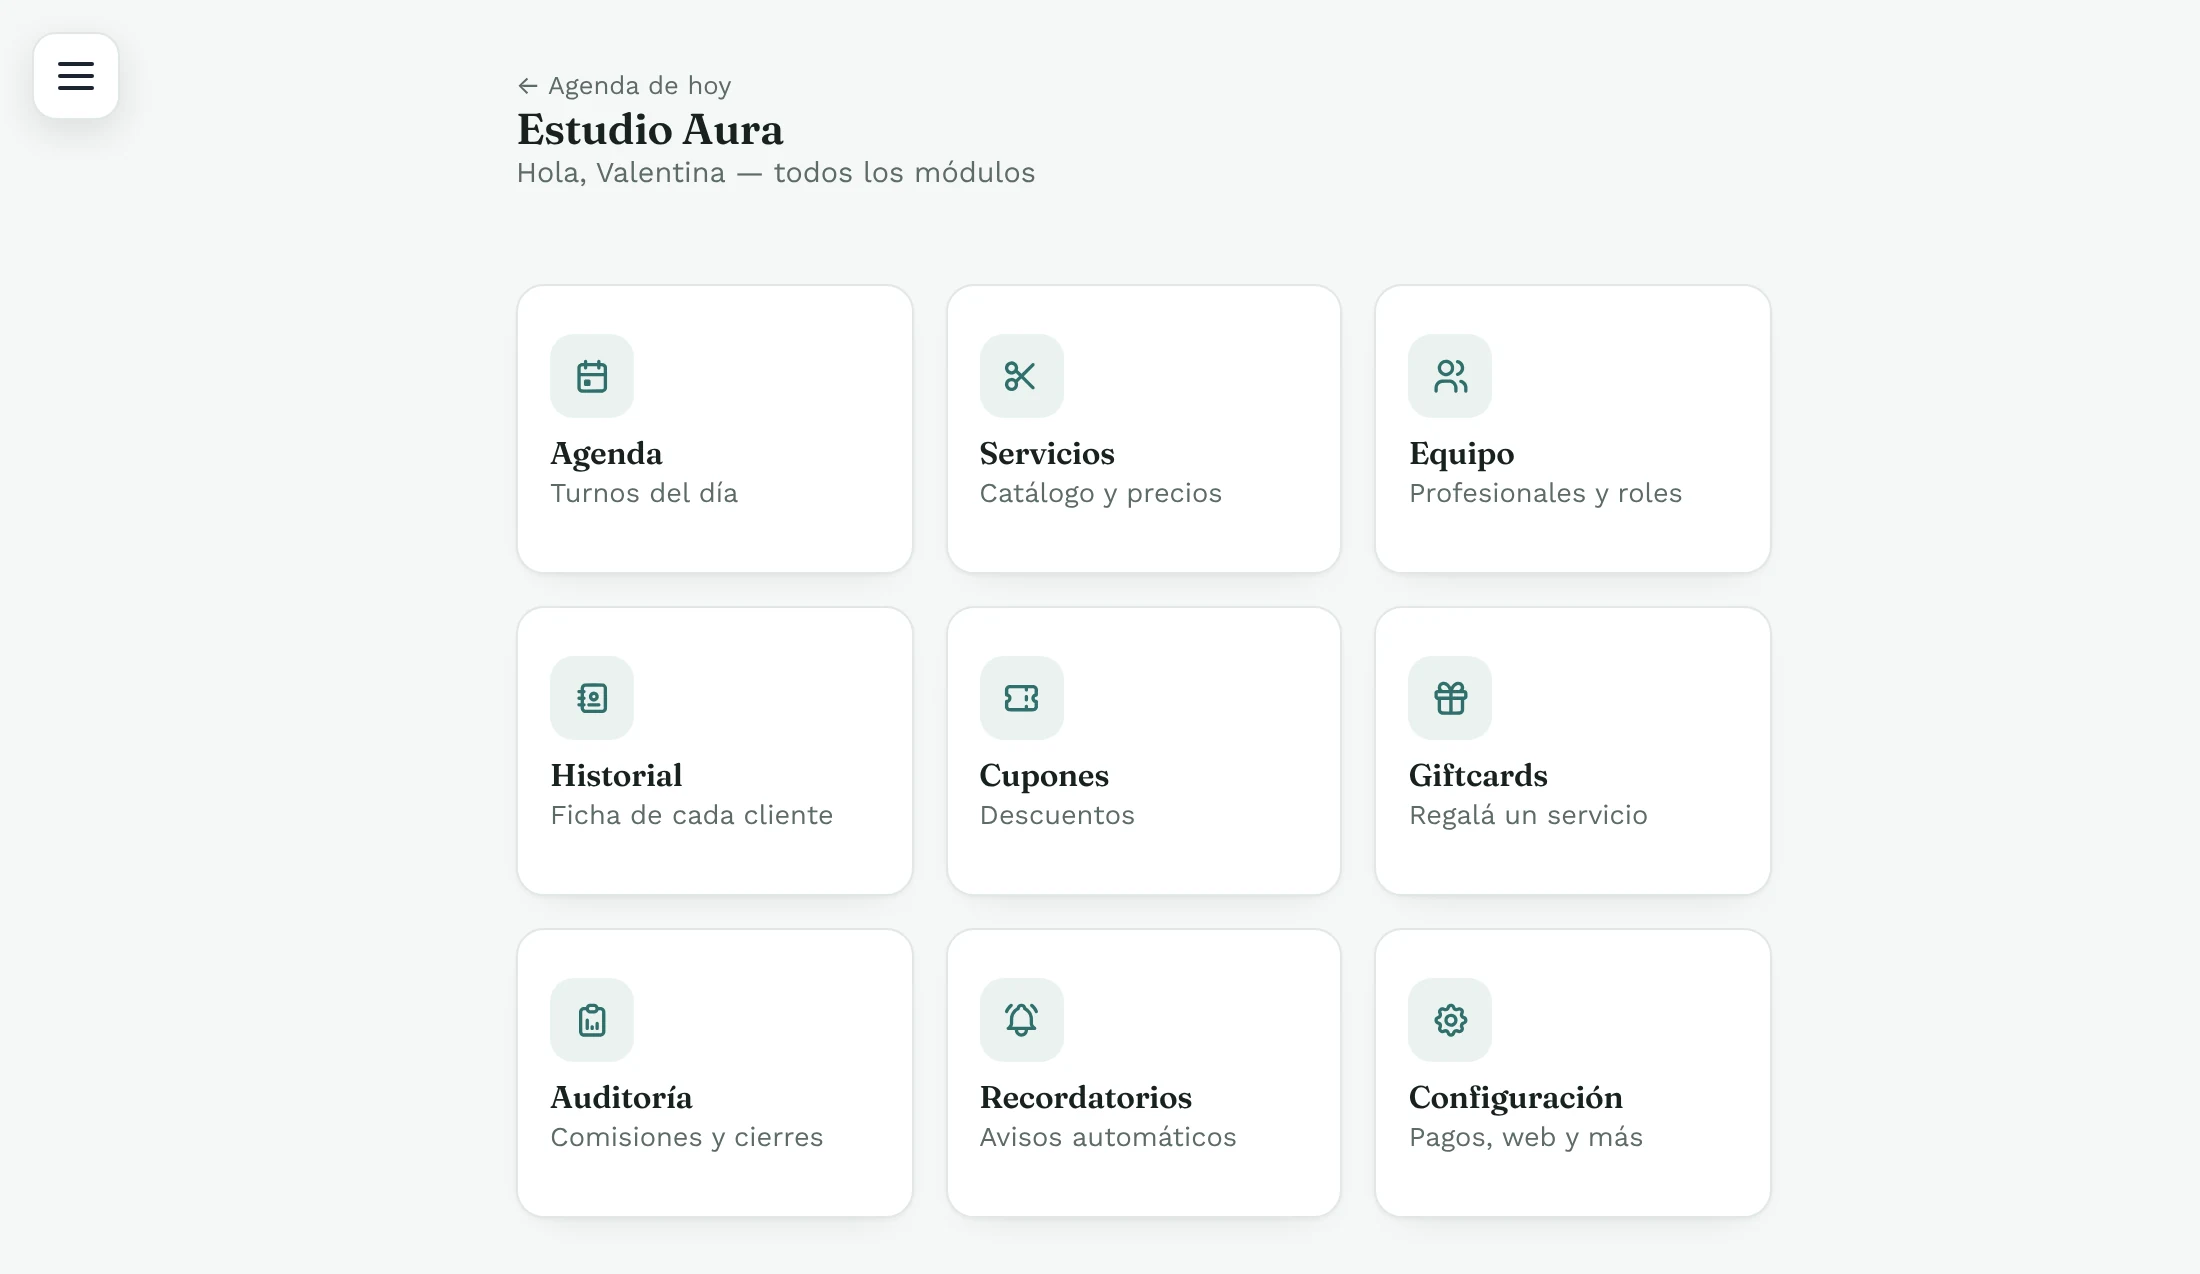Click 'Descuentos' subtitle text
The height and width of the screenshot is (1274, 2200).
(1057, 815)
